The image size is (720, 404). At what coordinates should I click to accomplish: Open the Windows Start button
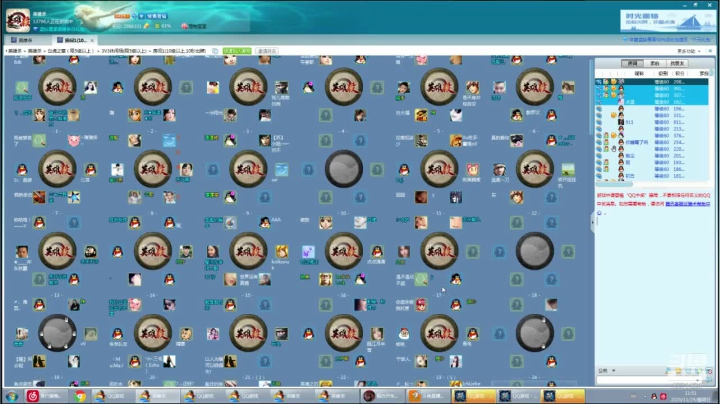(11, 396)
